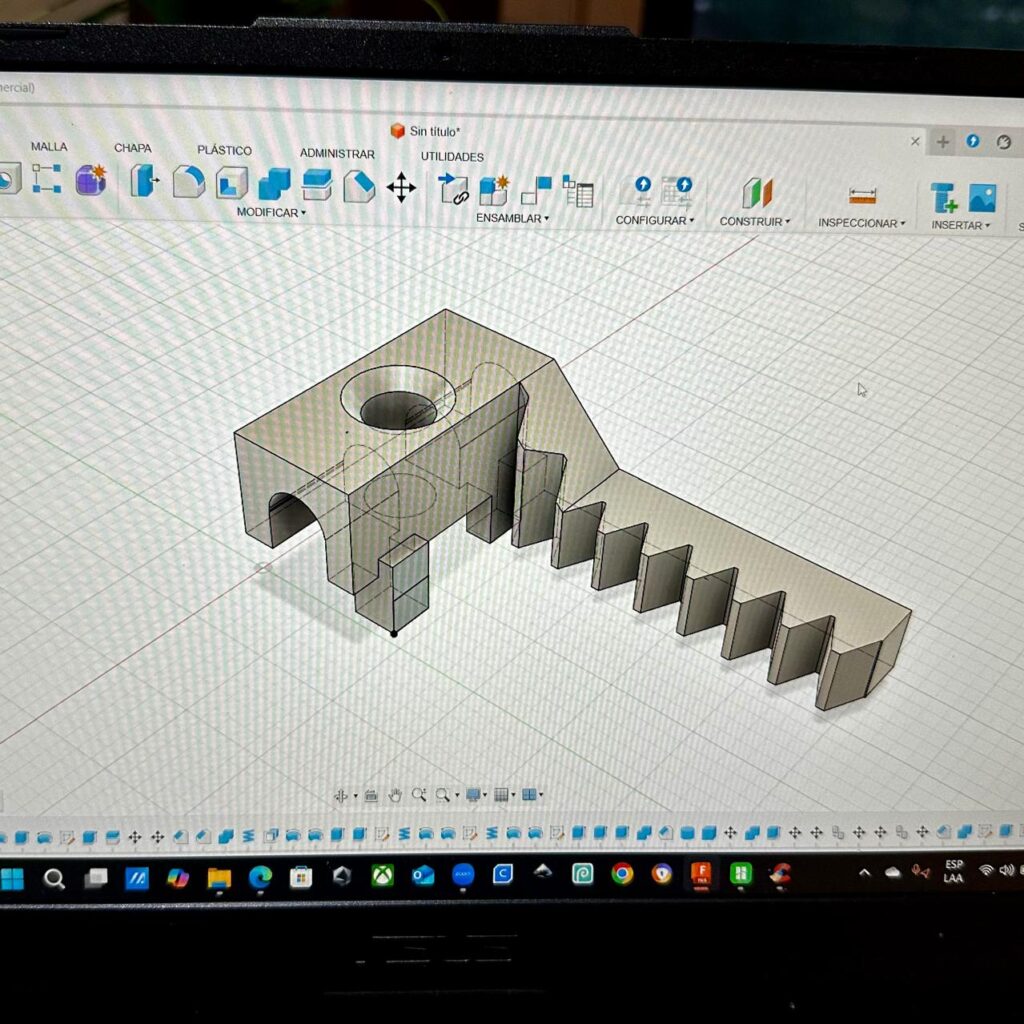Open the CONSTRUIR dropdown menu

[x=754, y=221]
